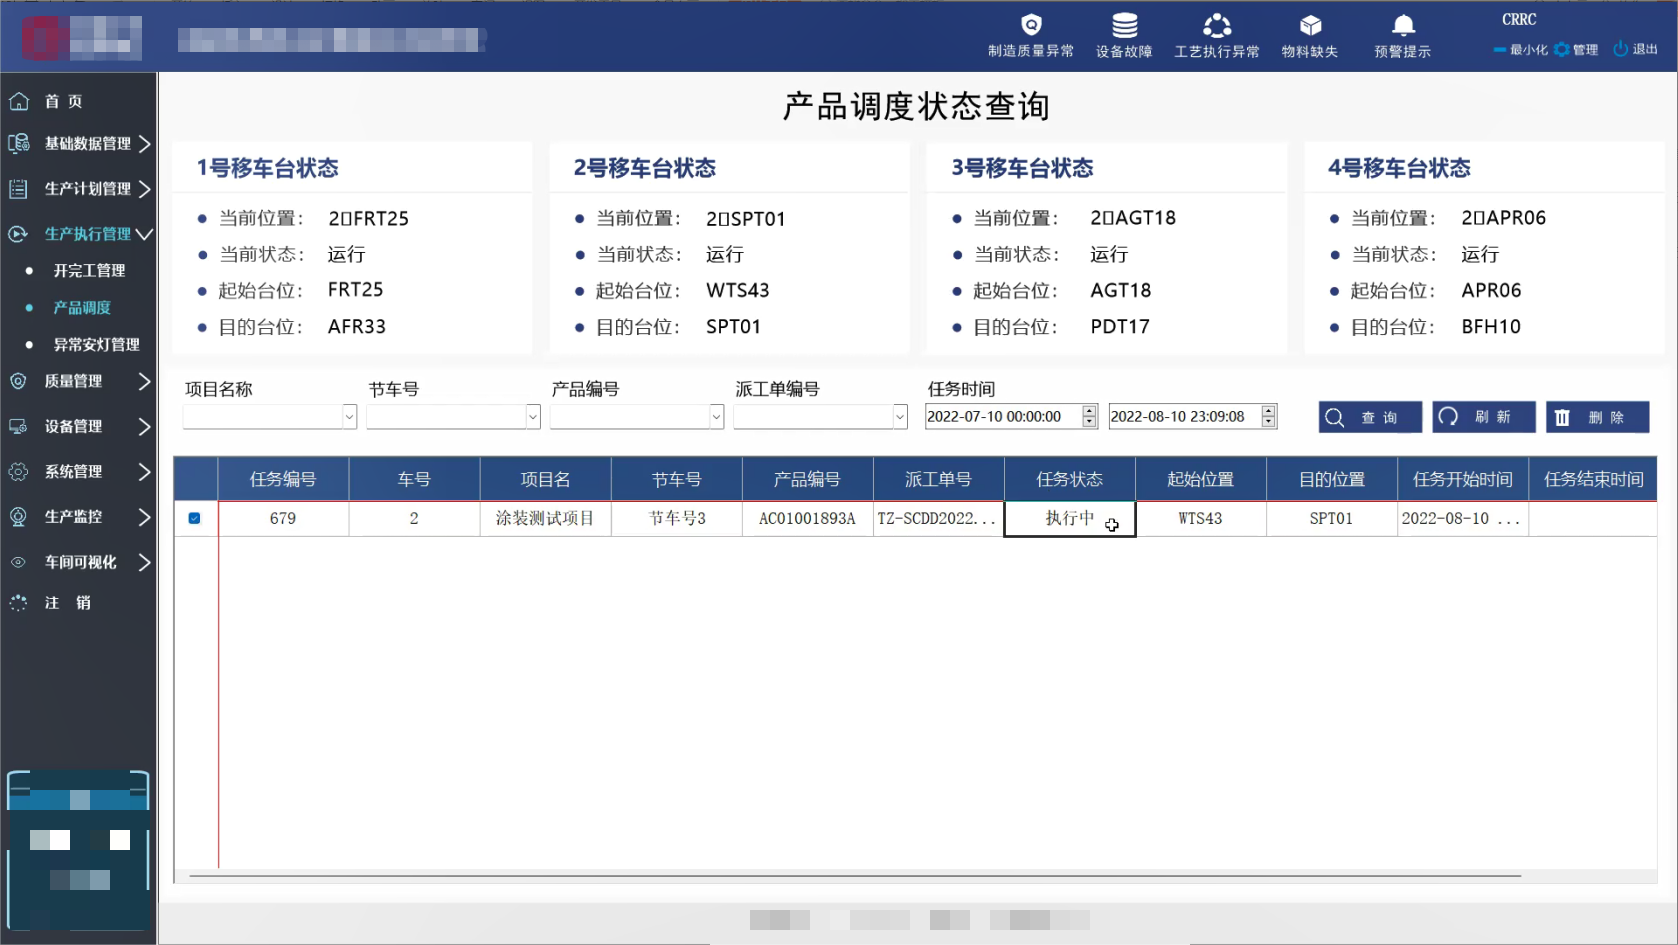Click the 任务状态 column header
Image resolution: width=1678 pixels, height=945 pixels.
tap(1070, 479)
